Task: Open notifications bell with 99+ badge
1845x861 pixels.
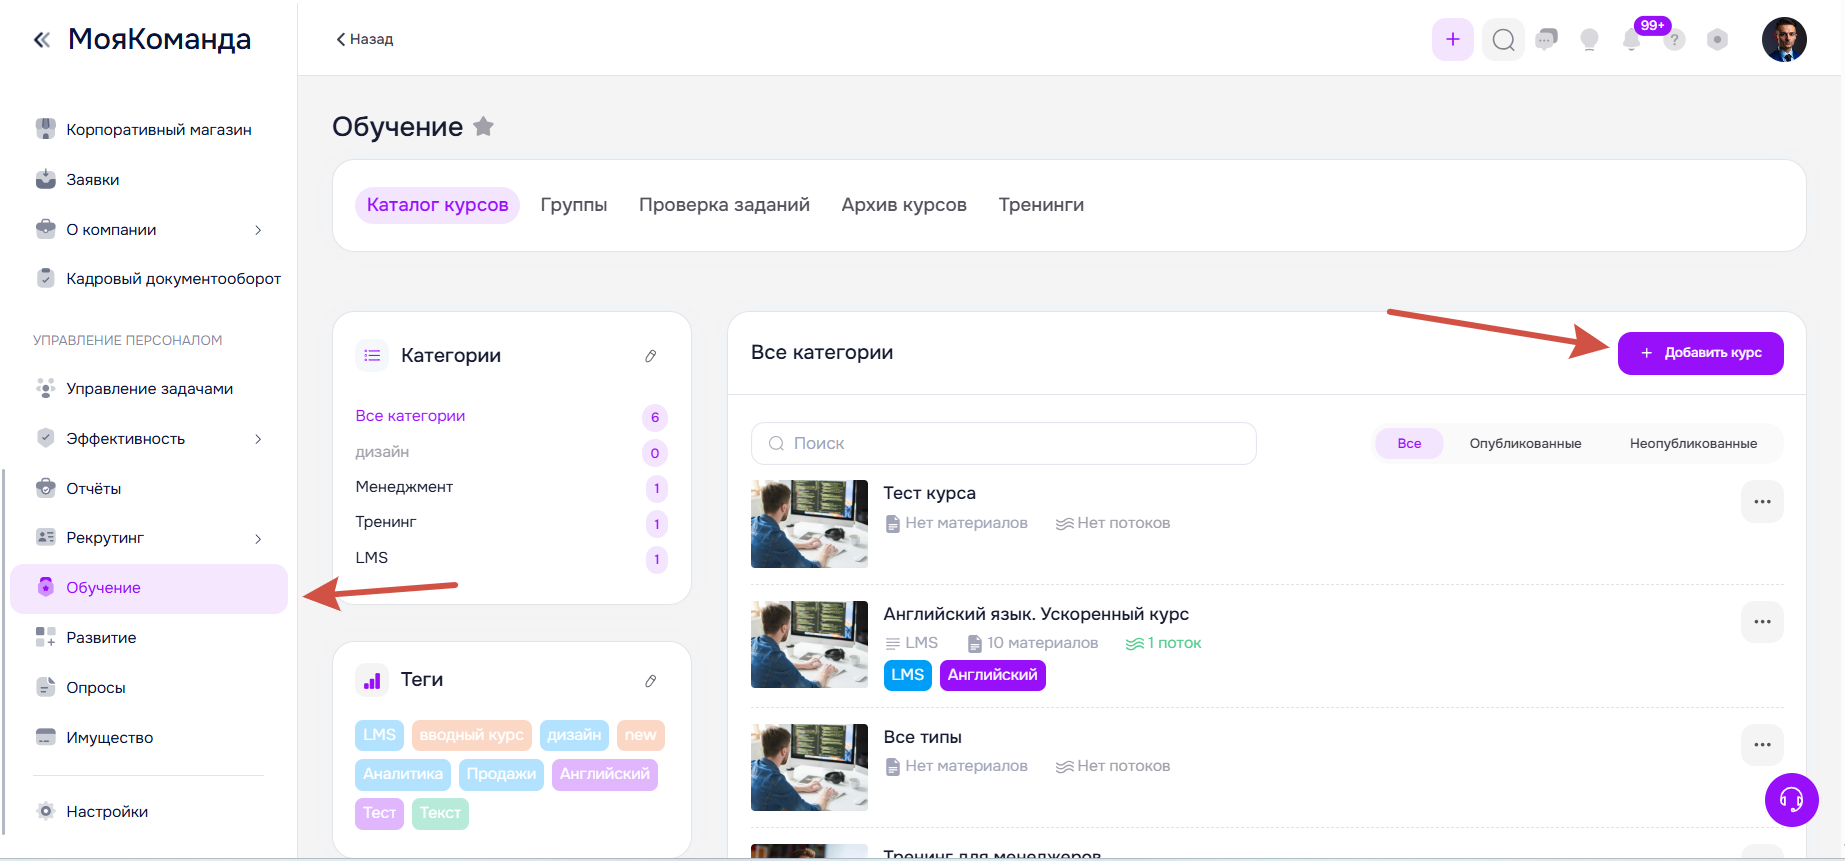Action: 1632,40
